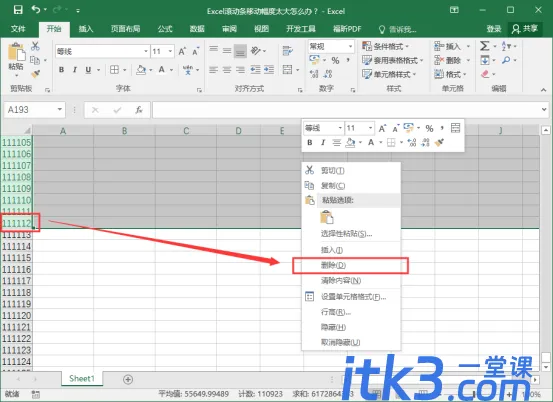Choose Cut in the context menu

[351, 170]
